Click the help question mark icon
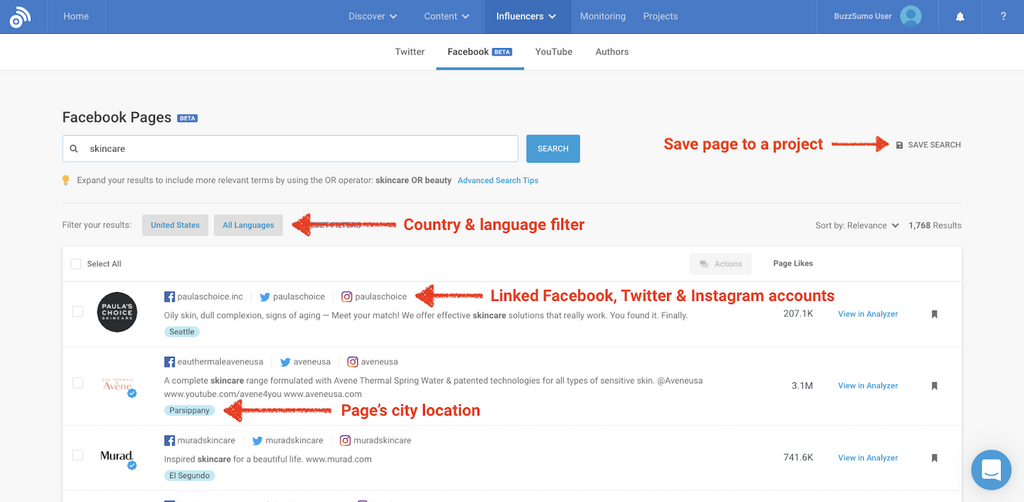 [1003, 17]
